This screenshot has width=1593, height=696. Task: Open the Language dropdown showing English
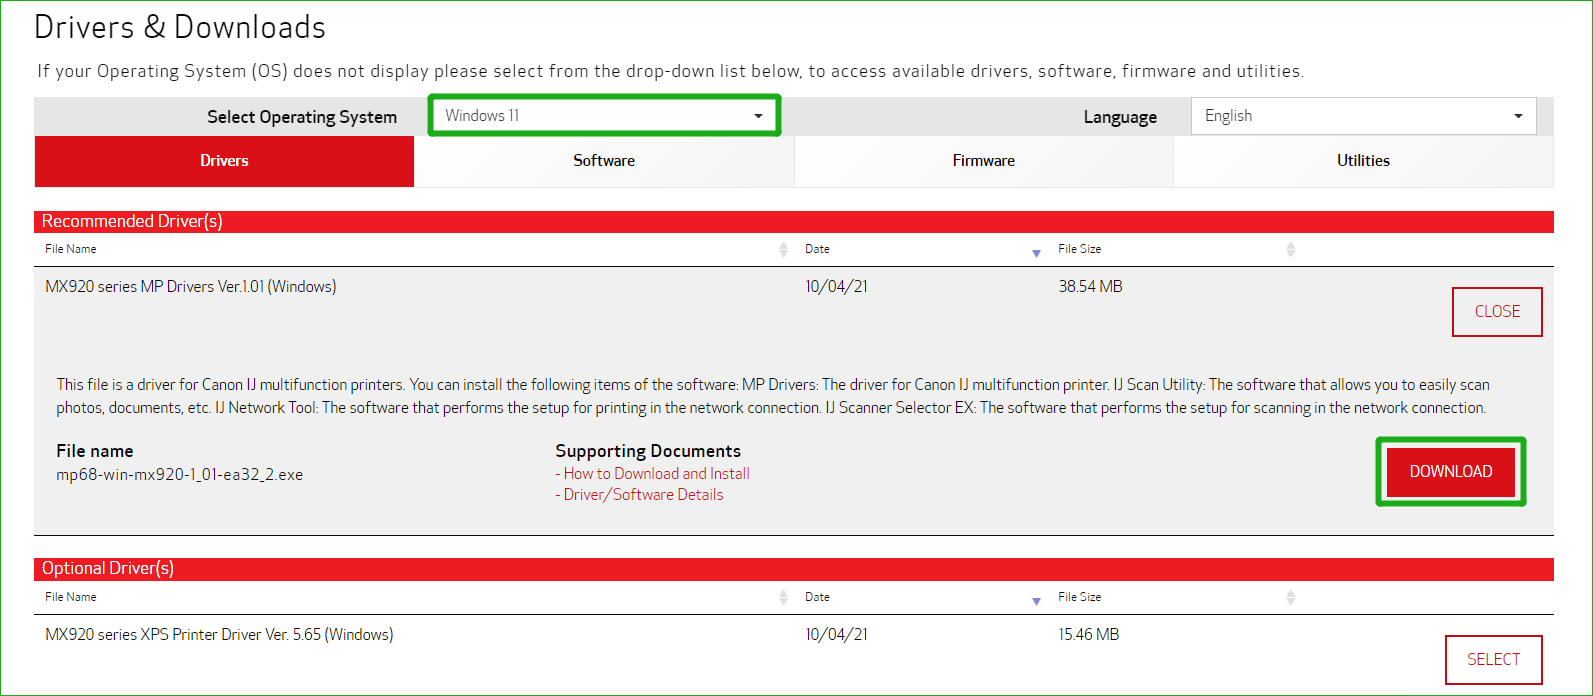(x=1363, y=116)
